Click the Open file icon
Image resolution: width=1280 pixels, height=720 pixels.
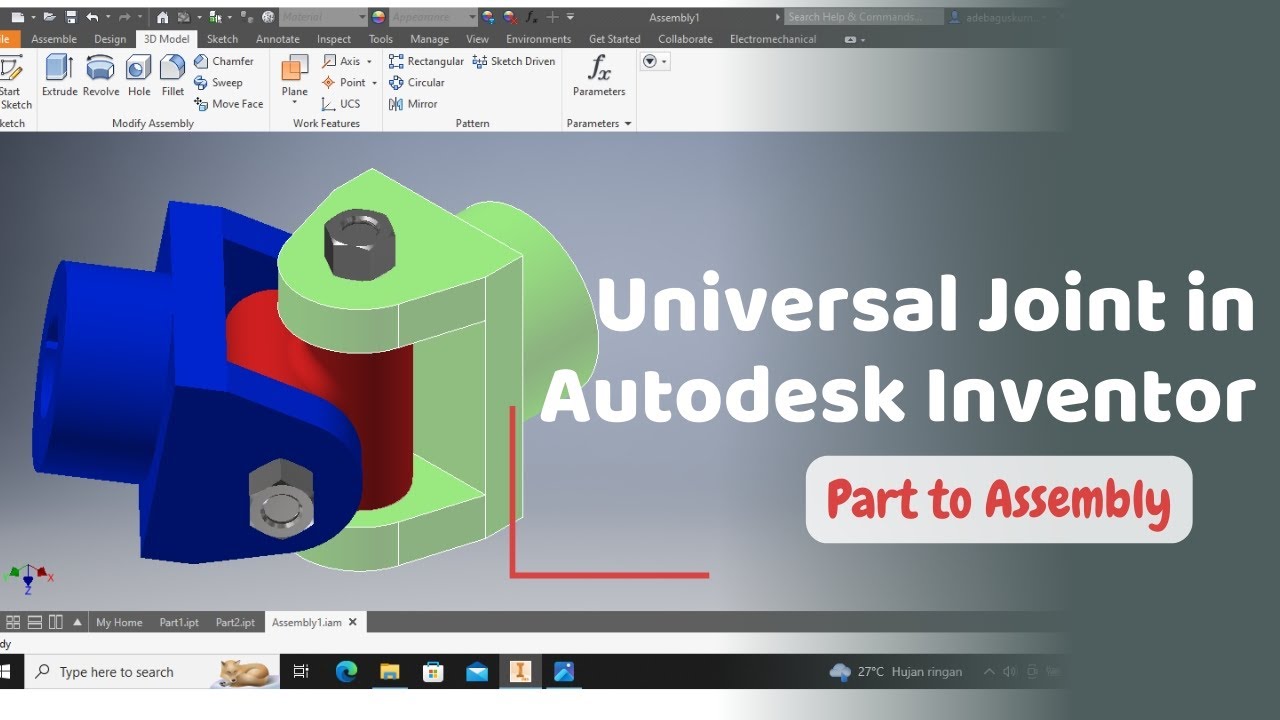pos(49,17)
